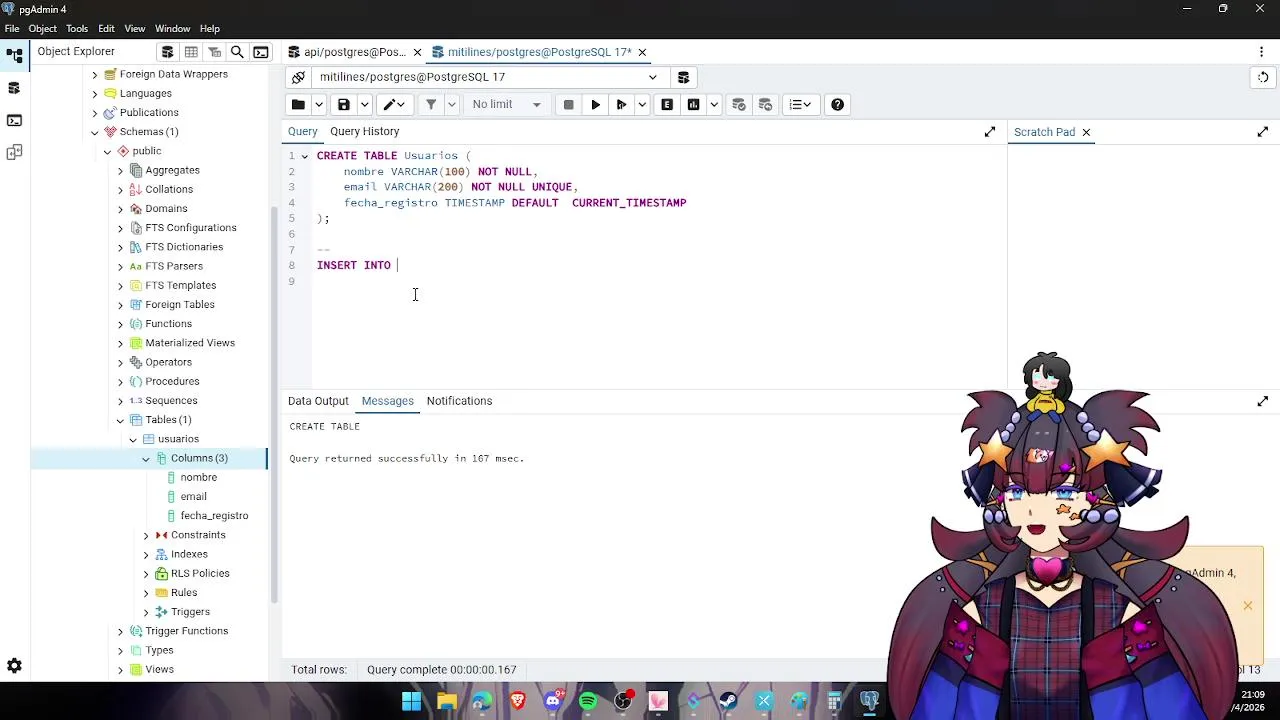Maximize the query editor panel arrow icon
The height and width of the screenshot is (720, 1280).
(989, 132)
